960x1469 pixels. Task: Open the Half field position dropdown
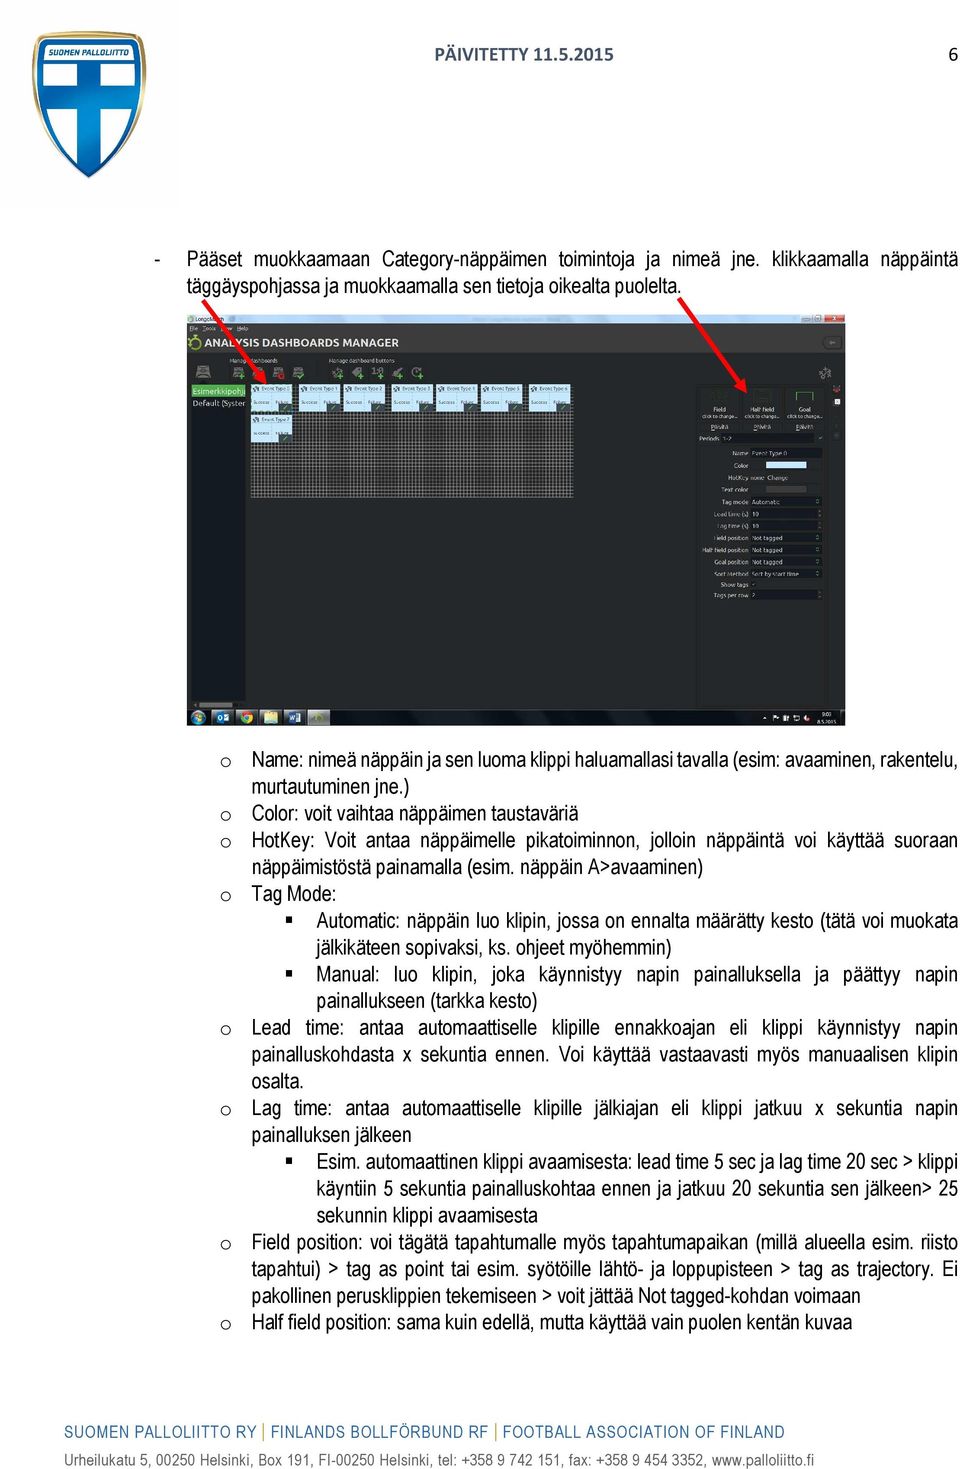[x=786, y=550]
